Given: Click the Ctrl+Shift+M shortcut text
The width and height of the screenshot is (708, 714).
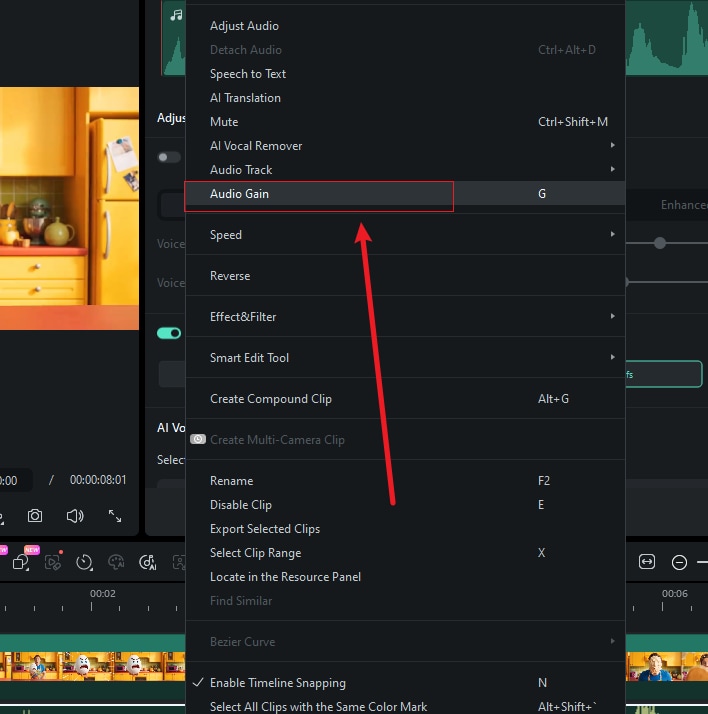Looking at the screenshot, I should click(573, 122).
